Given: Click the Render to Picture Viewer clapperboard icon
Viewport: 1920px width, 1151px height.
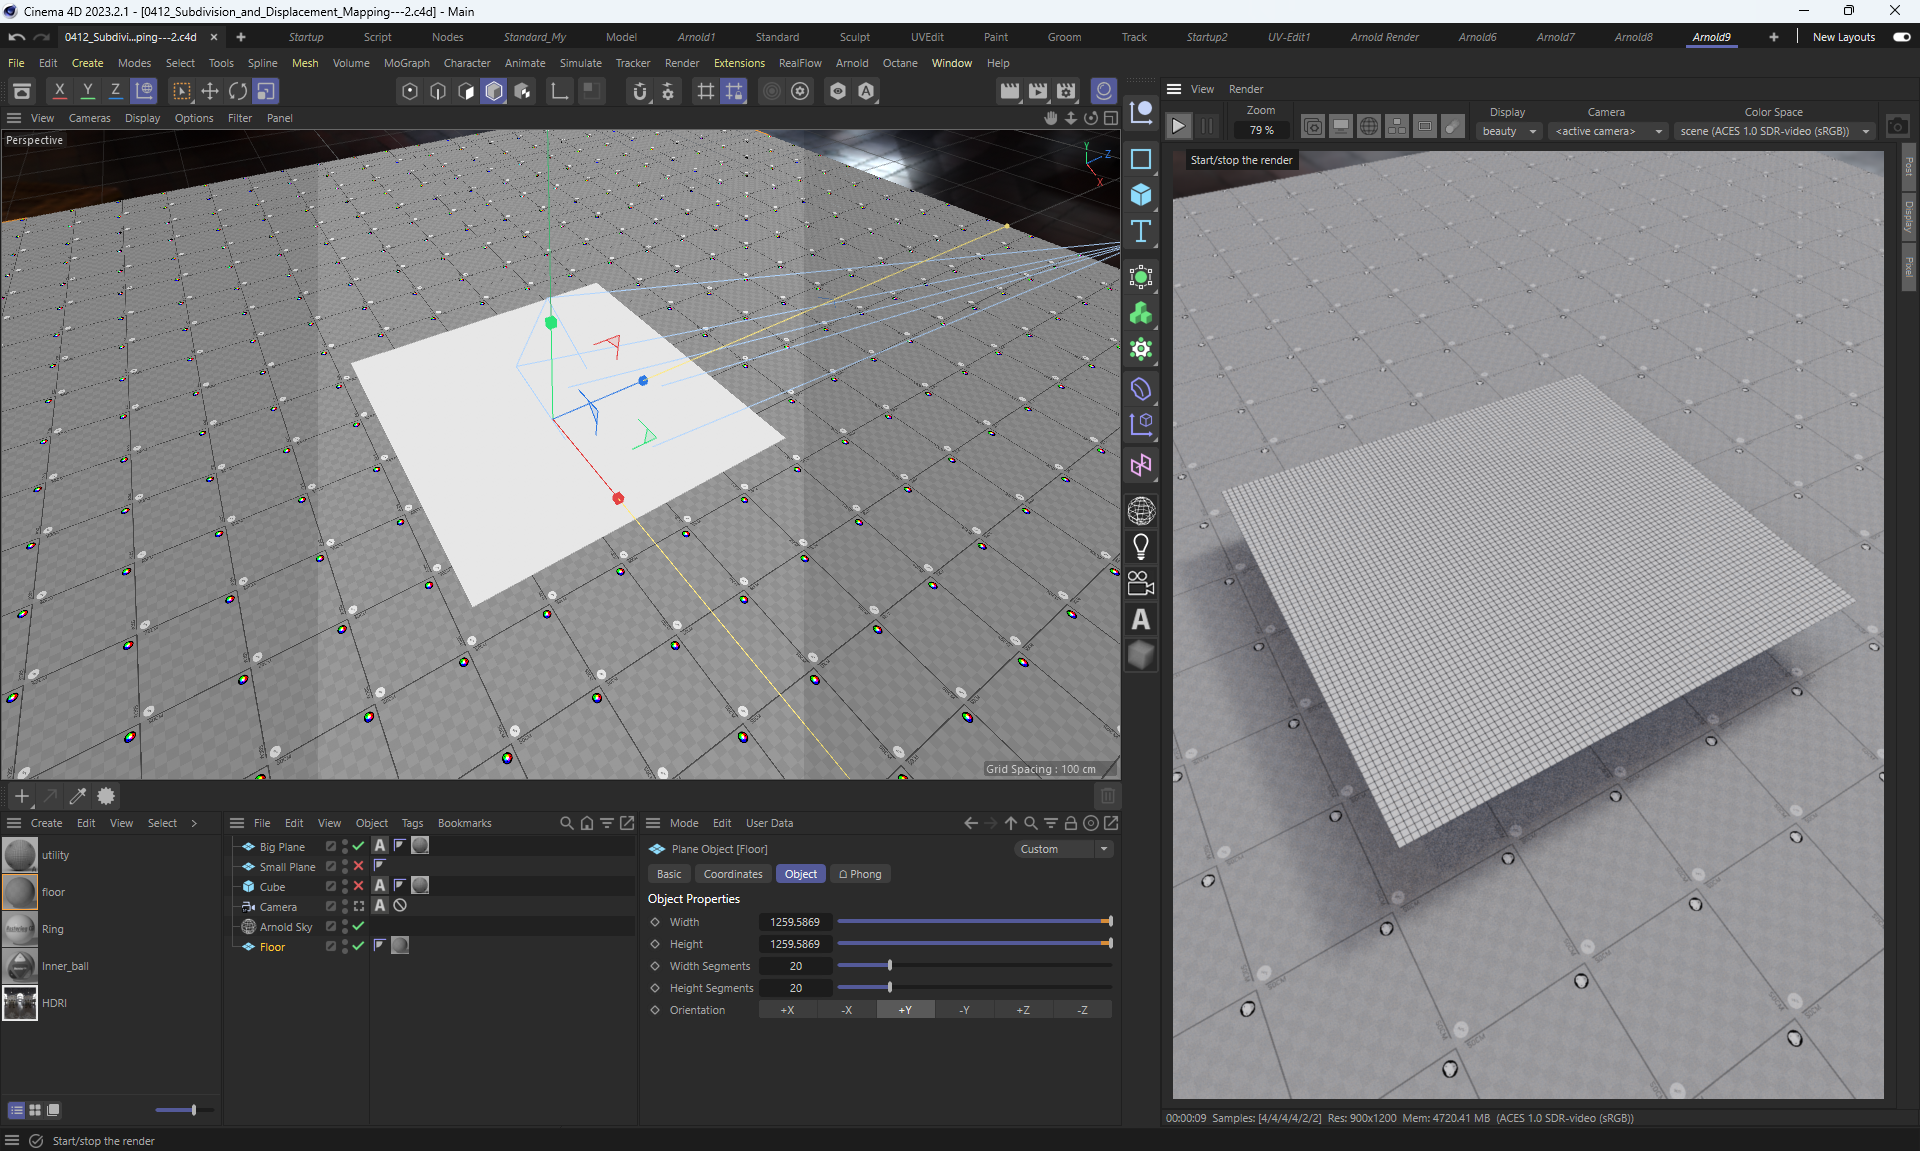Looking at the screenshot, I should (1038, 91).
